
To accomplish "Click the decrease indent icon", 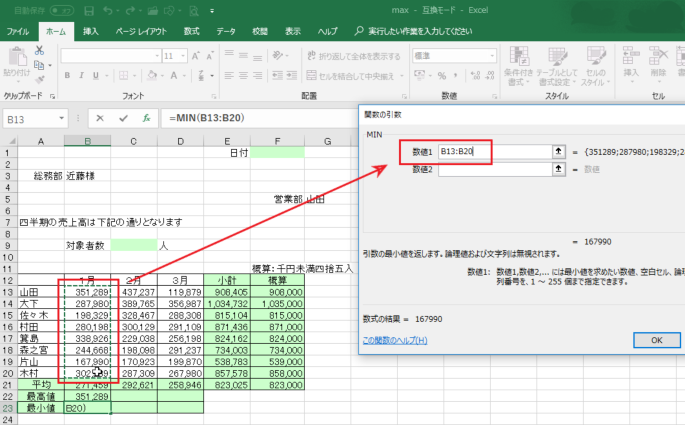I will point(277,76).
